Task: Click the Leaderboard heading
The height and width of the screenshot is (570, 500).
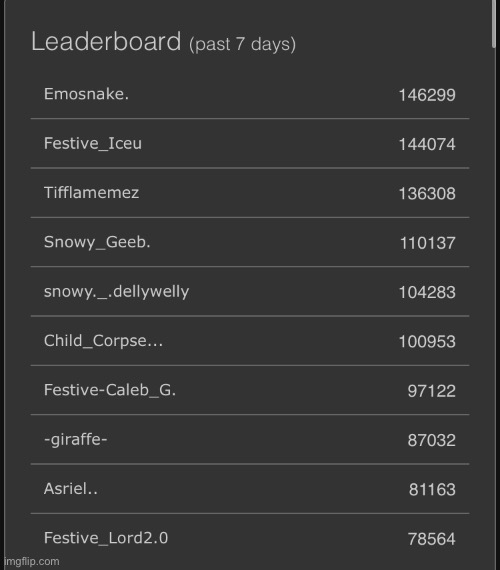Action: 106,41
